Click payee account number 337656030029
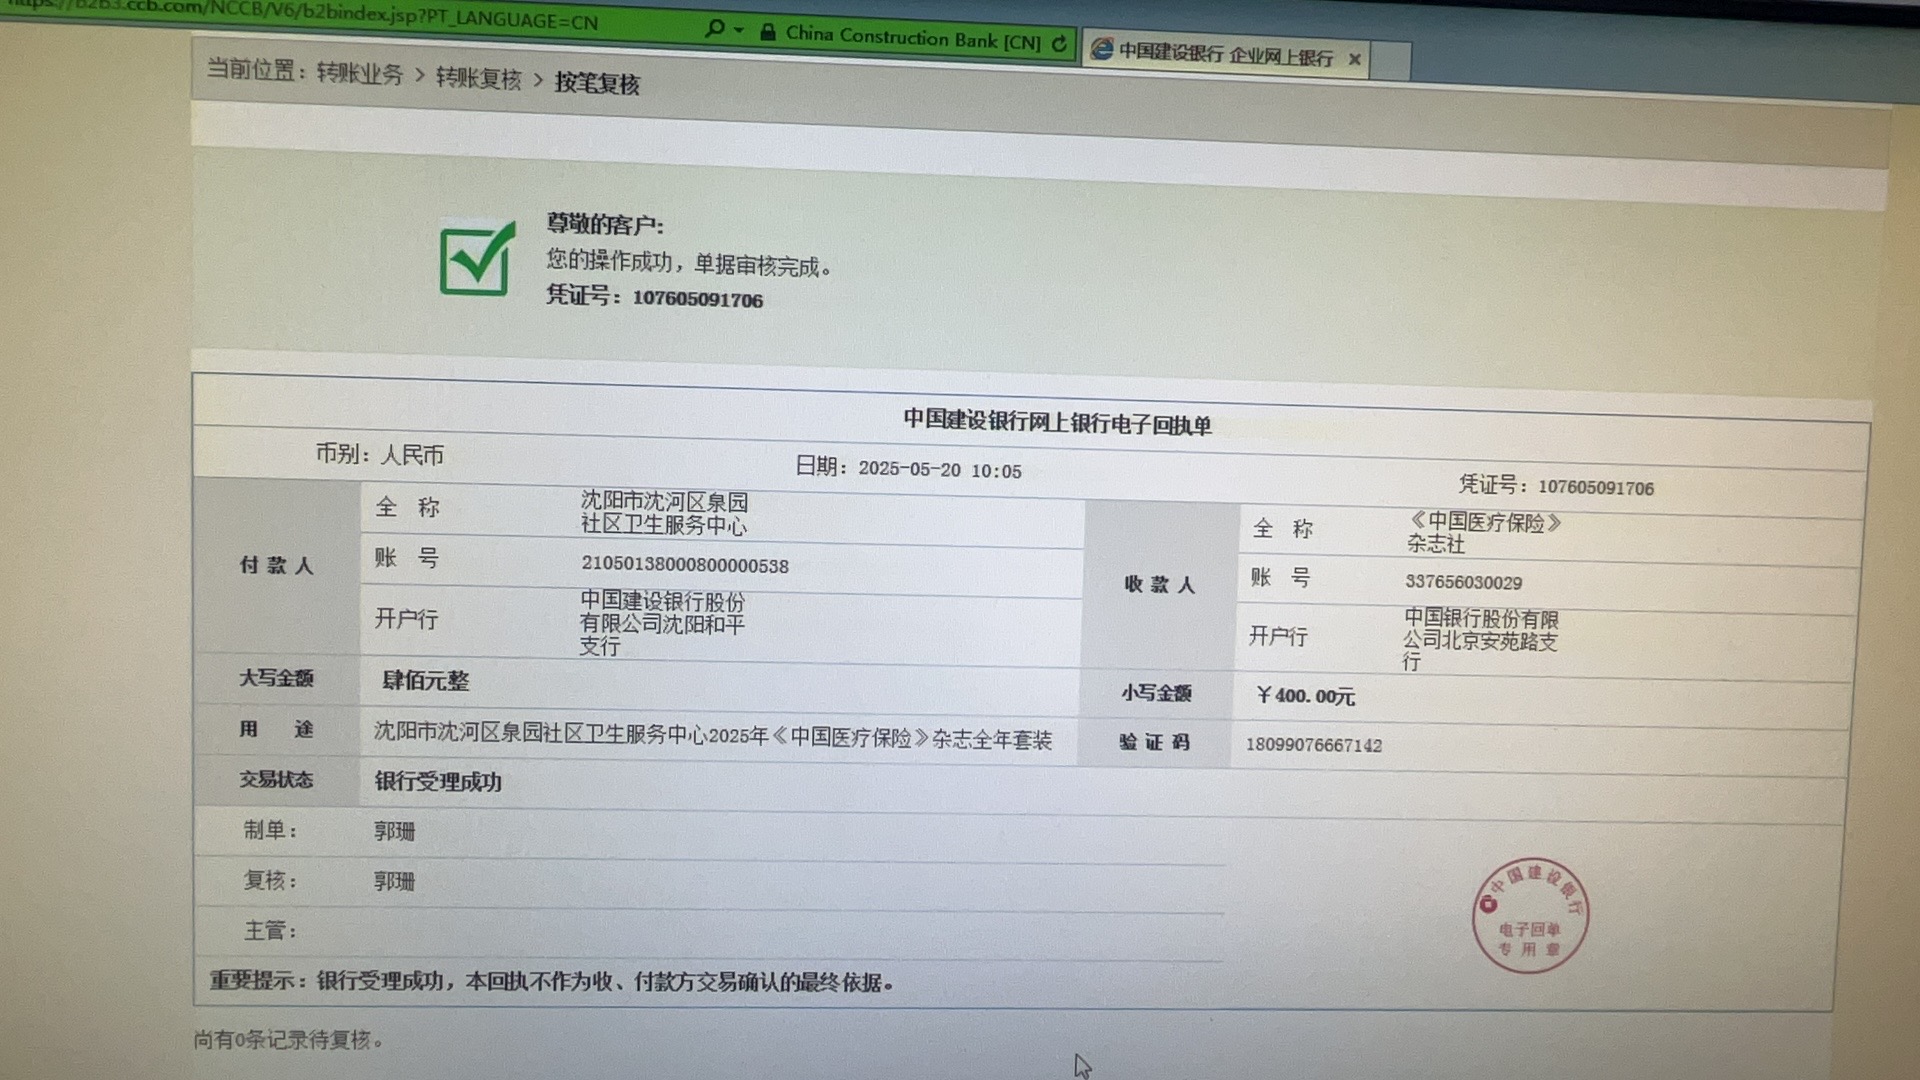 [x=1463, y=582]
